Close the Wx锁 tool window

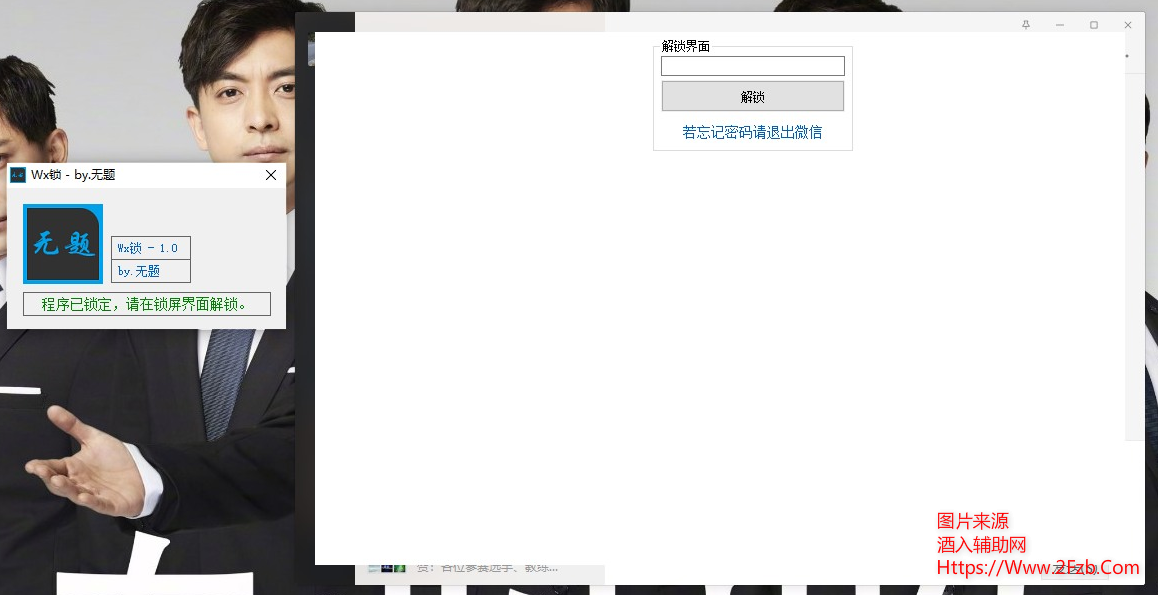pyautogui.click(x=271, y=175)
